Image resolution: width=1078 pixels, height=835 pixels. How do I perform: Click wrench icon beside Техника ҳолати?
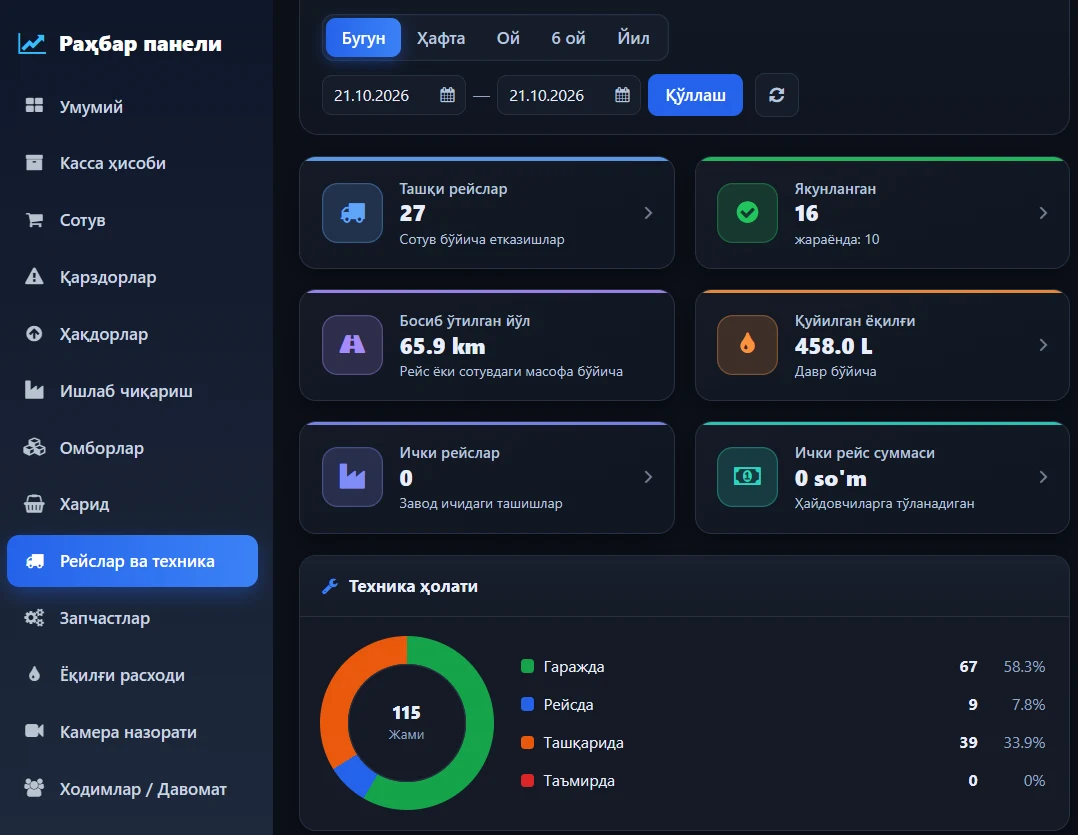330,586
